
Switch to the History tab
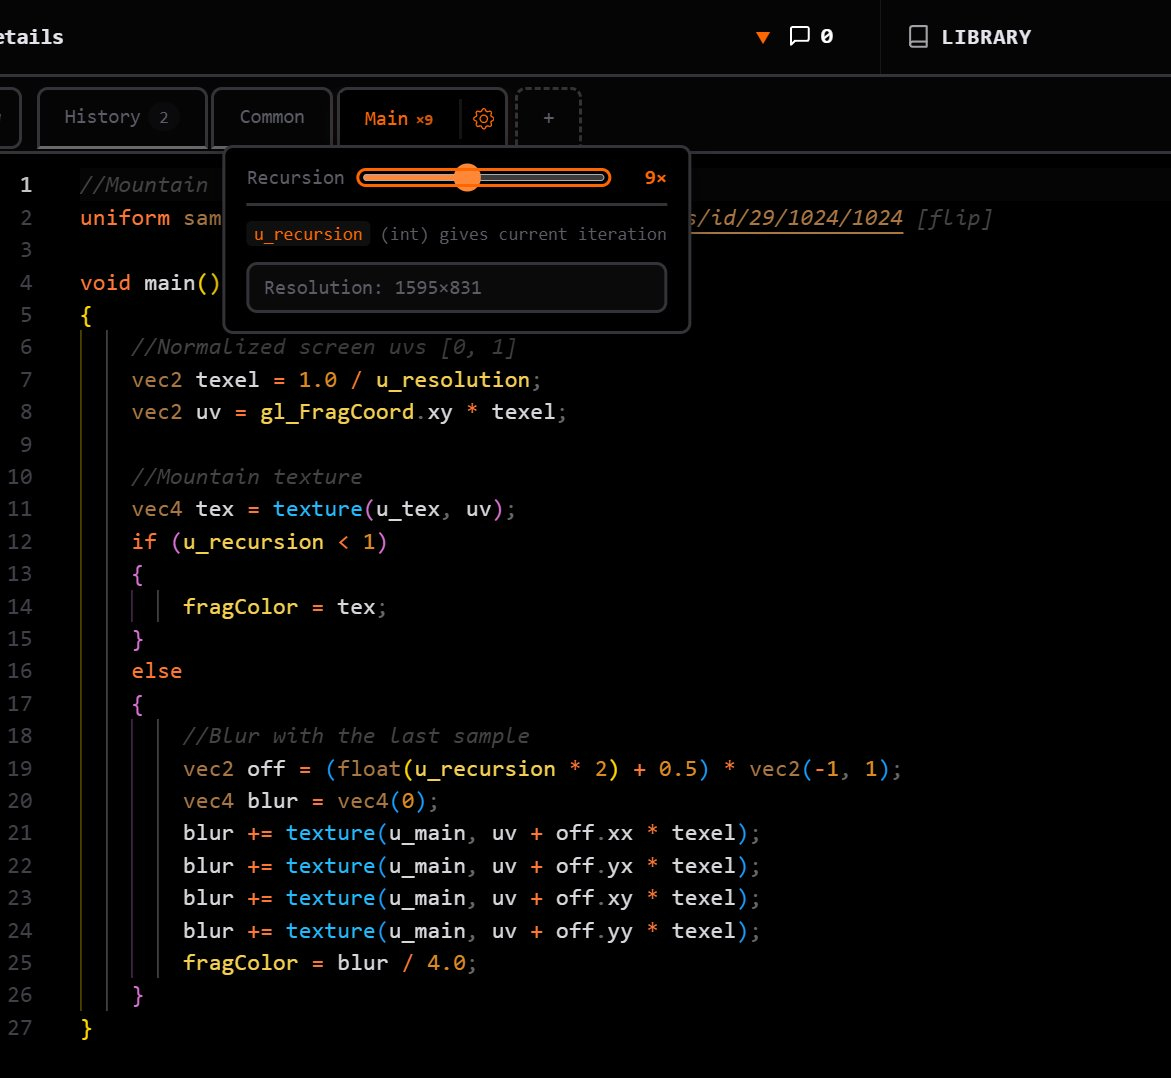point(103,118)
